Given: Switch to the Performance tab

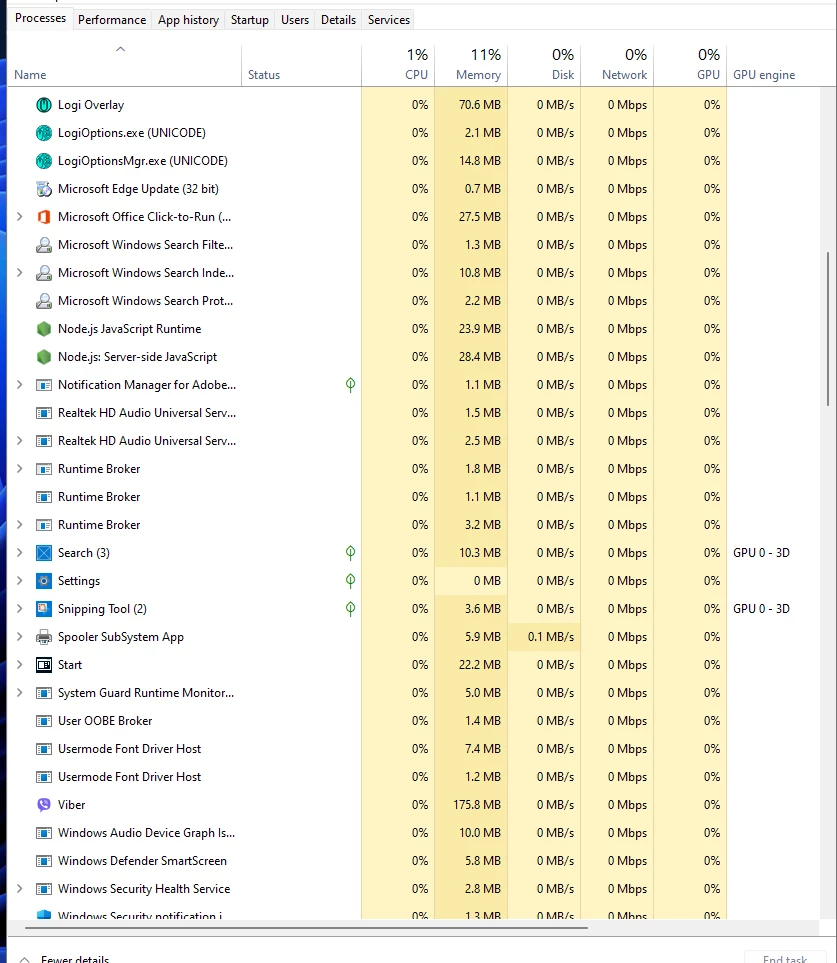Looking at the screenshot, I should (x=112, y=20).
